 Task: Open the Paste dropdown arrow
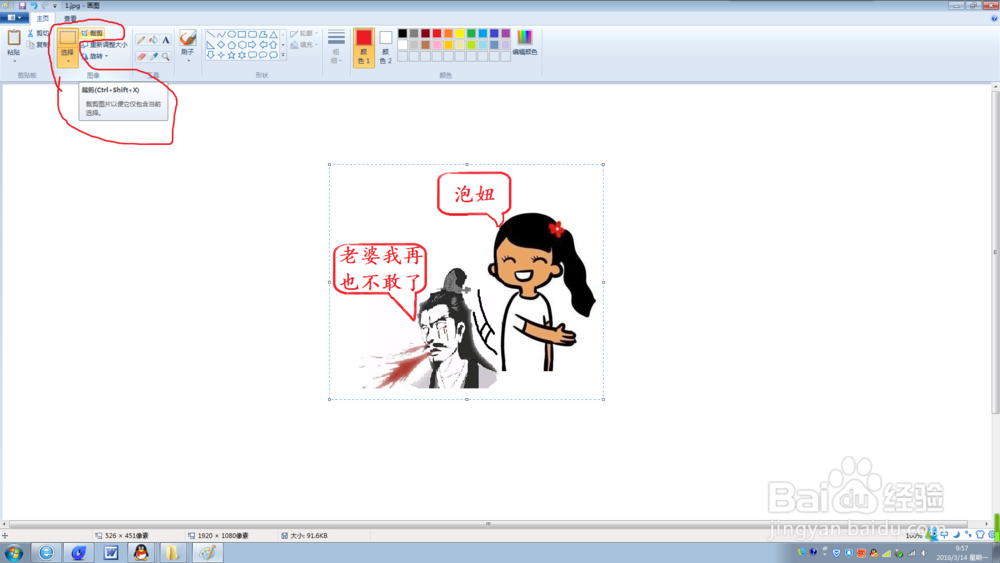(x=13, y=61)
